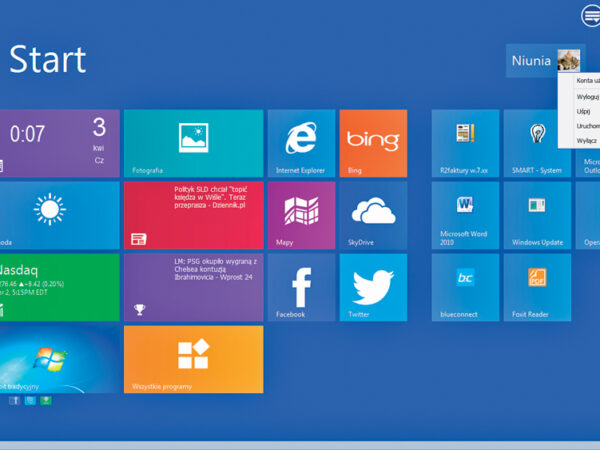Open the Foxit Reader tile
The image size is (600, 450).
coord(537,287)
